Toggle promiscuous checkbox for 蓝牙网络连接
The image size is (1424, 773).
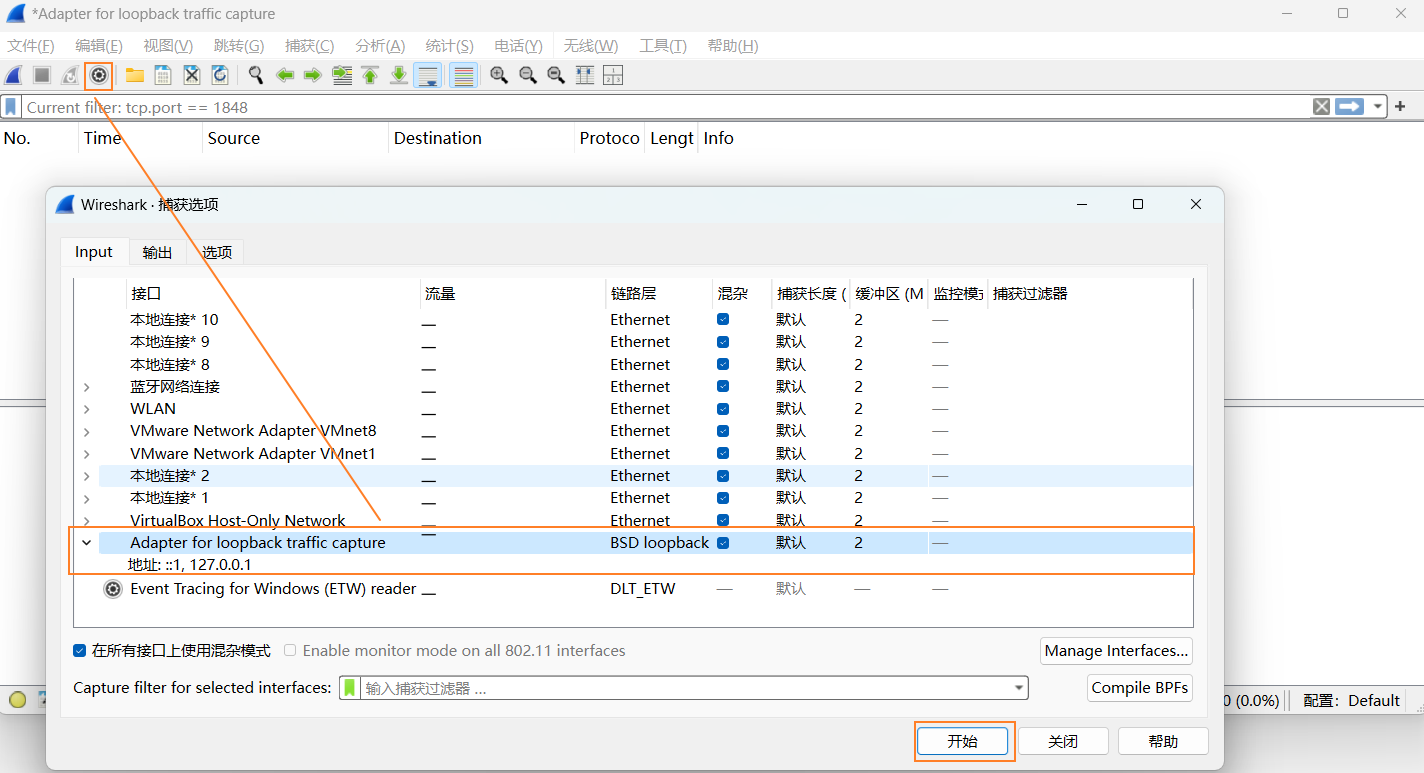(x=723, y=387)
